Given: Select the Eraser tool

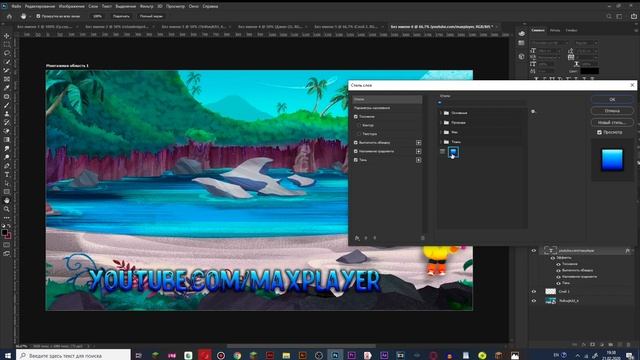Looking at the screenshot, I should click(7, 131).
